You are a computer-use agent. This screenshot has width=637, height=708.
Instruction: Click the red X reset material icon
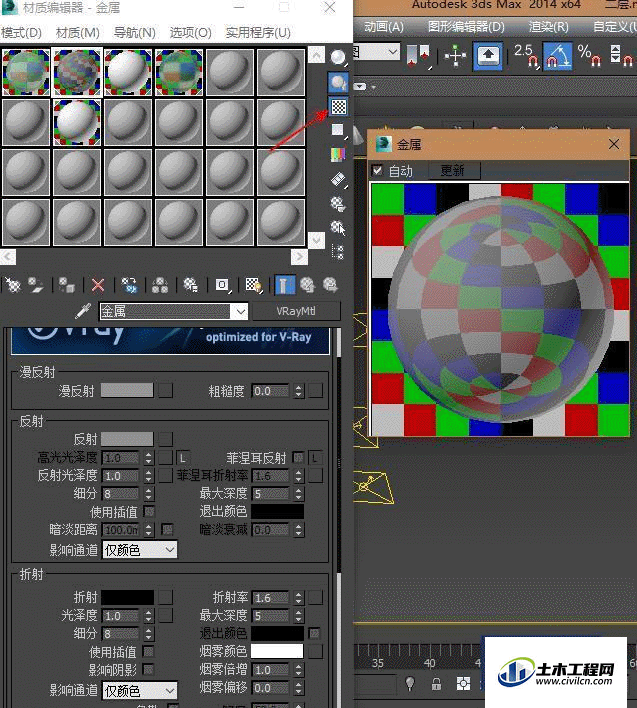98,285
